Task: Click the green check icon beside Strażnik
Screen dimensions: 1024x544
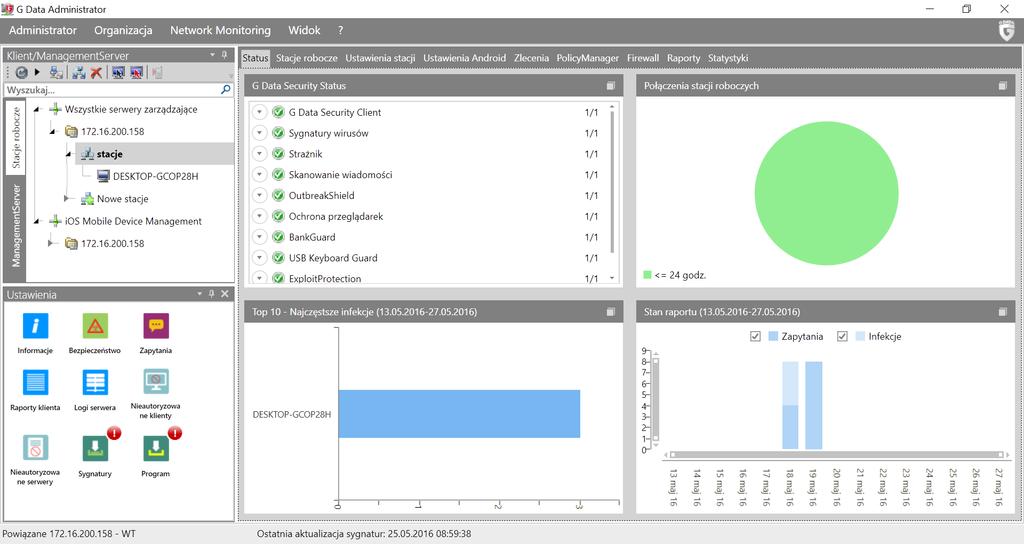Action: click(278, 153)
